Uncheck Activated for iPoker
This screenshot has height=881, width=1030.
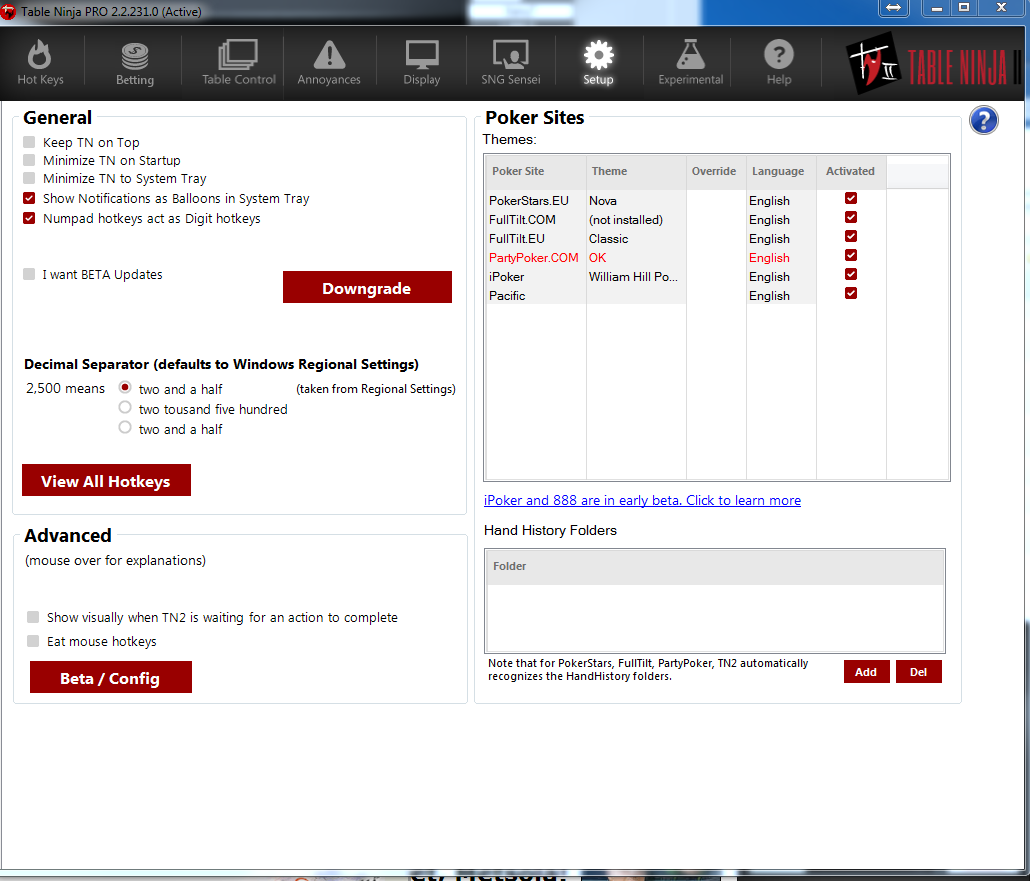click(x=851, y=274)
